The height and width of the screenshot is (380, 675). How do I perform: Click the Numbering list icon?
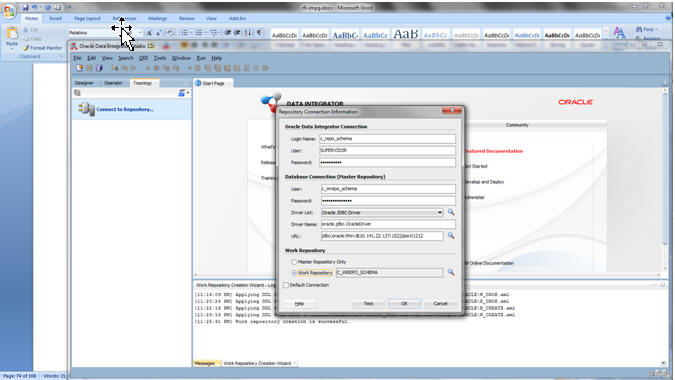pyautogui.click(x=199, y=33)
